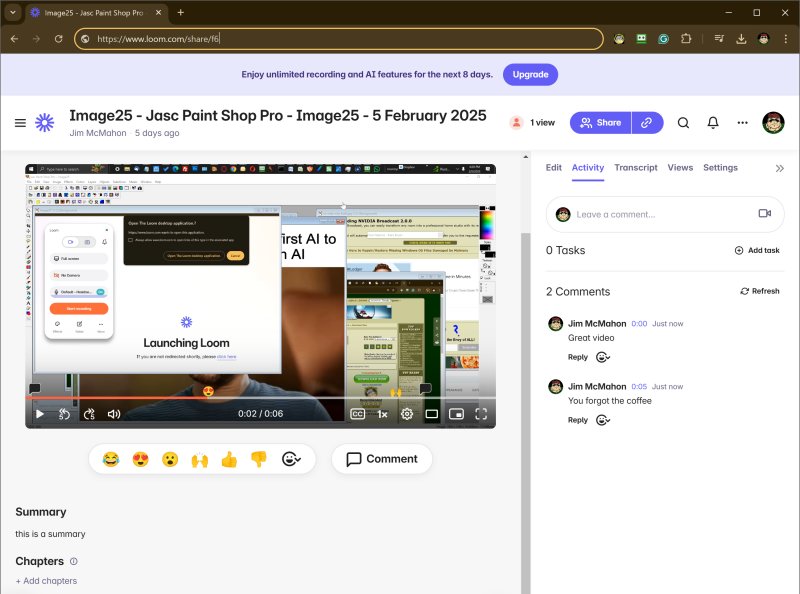Toggle theater mode view

click(432, 414)
